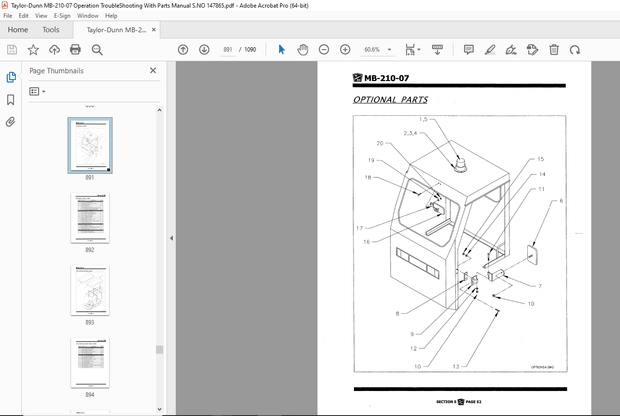
Task: Activate the selection arrow tool
Action: click(282, 49)
